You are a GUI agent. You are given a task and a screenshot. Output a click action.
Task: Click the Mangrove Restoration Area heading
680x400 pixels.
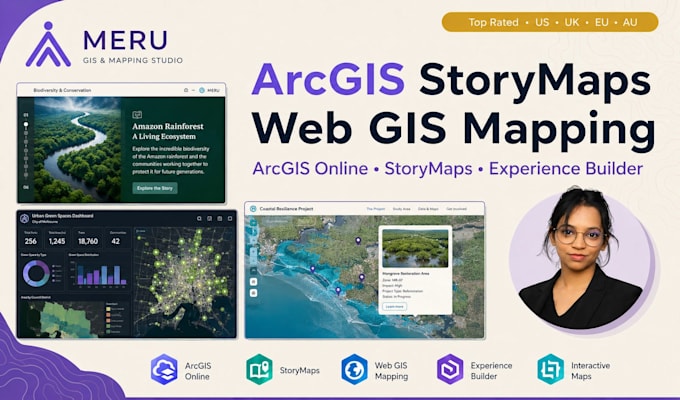(x=406, y=274)
